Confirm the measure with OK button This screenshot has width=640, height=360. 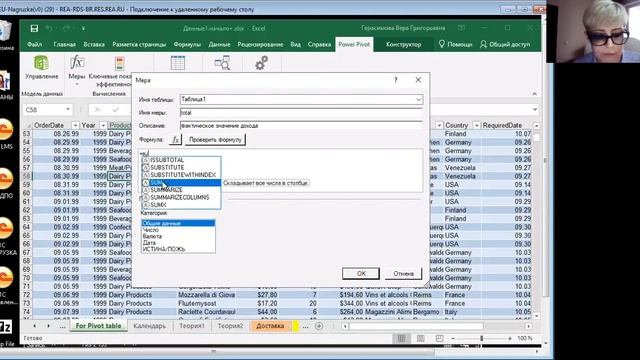point(361,273)
